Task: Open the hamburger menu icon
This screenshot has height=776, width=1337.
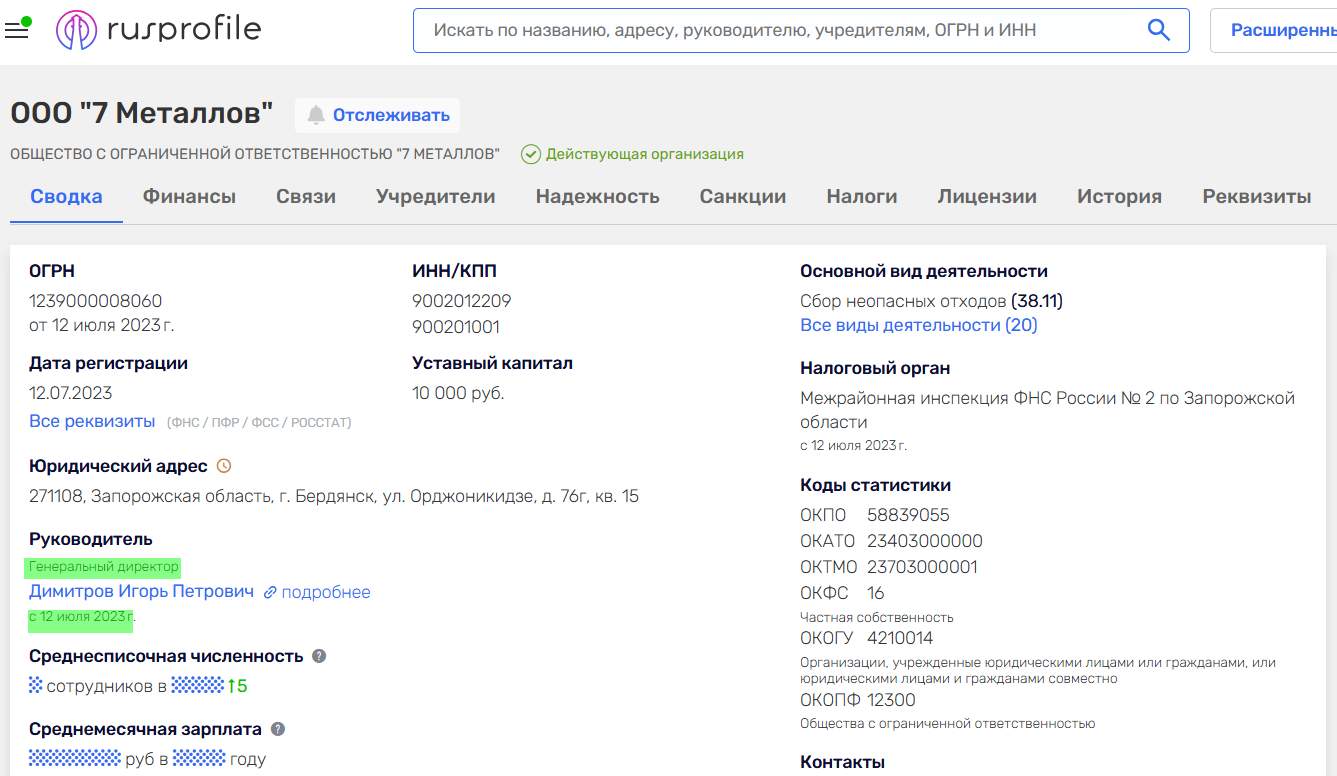Action: coord(17,30)
